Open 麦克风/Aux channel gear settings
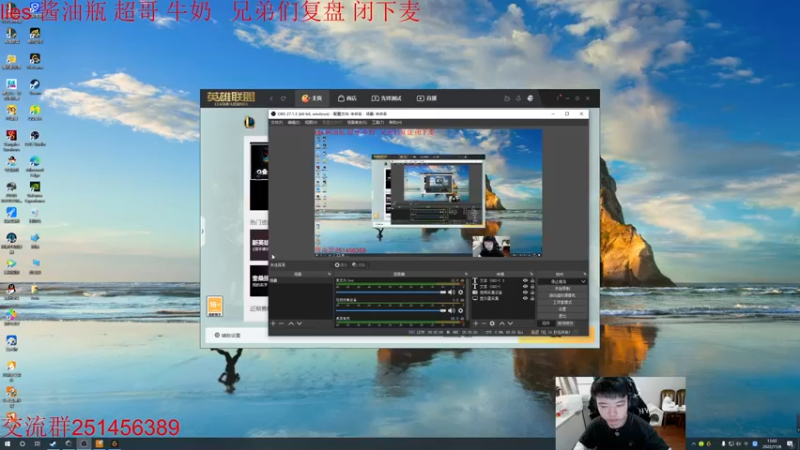Screen dimensions: 800x450 460,292
